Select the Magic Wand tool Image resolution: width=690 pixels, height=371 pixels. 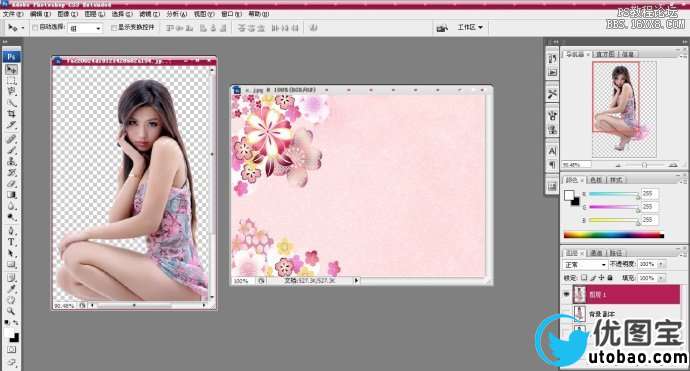coord(11,103)
